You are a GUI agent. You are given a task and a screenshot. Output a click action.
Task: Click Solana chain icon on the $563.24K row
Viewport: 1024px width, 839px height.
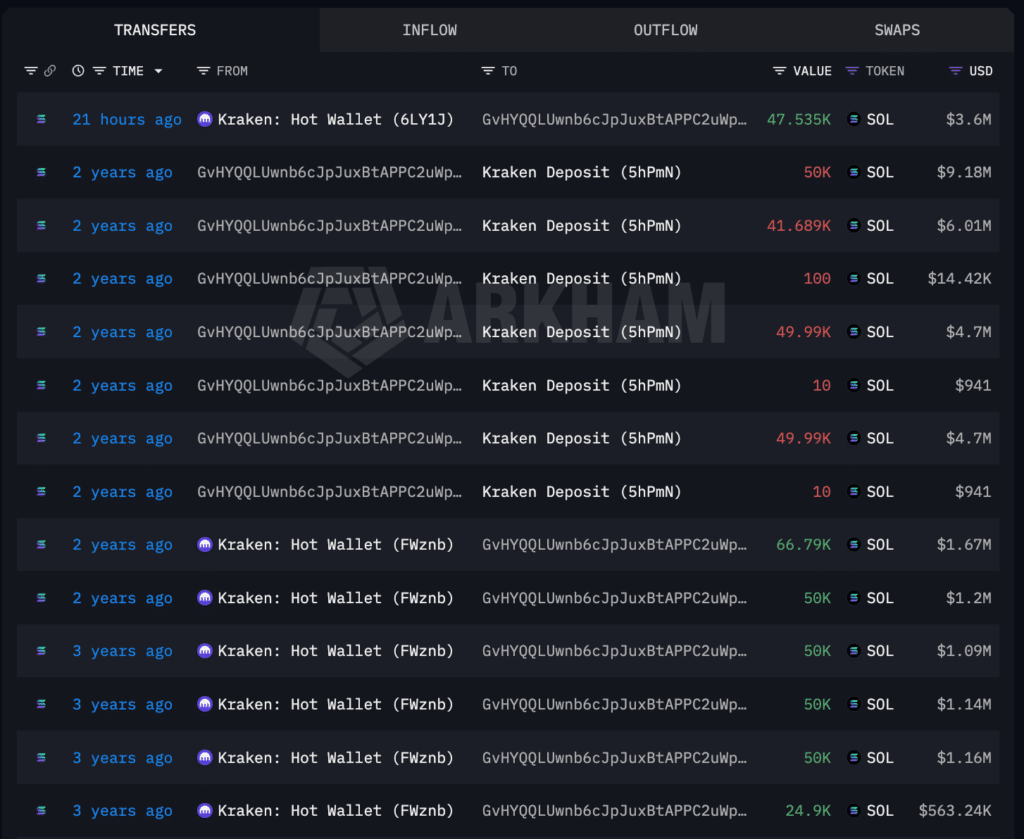41,810
